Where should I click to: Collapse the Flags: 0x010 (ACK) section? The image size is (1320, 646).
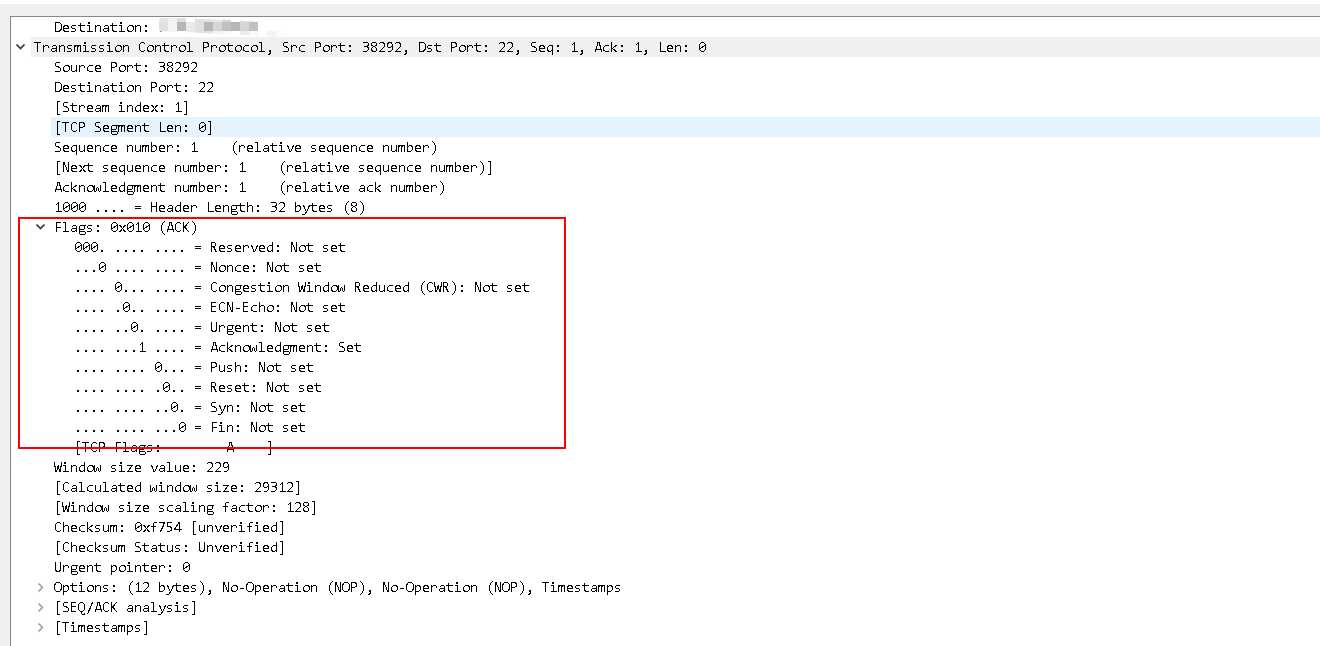41,227
